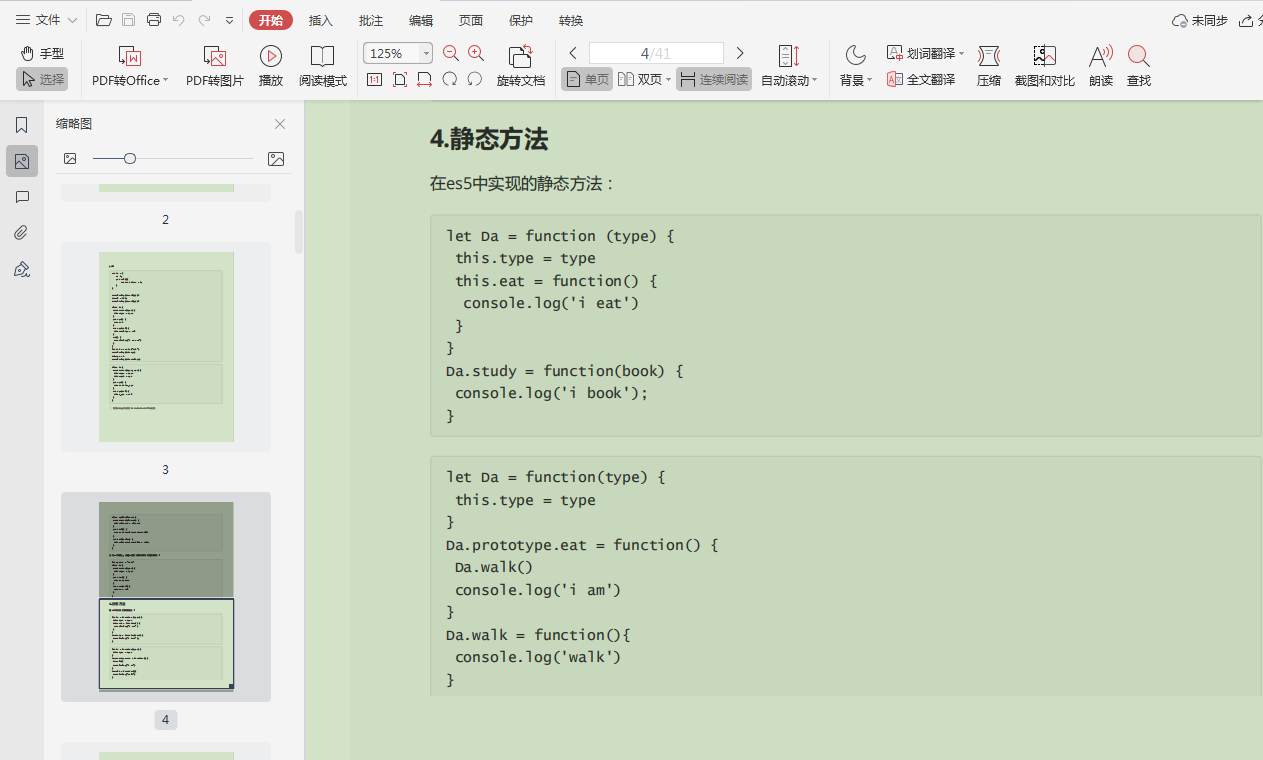Start 朗读 read aloud
The width and height of the screenshot is (1263, 760).
pyautogui.click(x=1101, y=67)
